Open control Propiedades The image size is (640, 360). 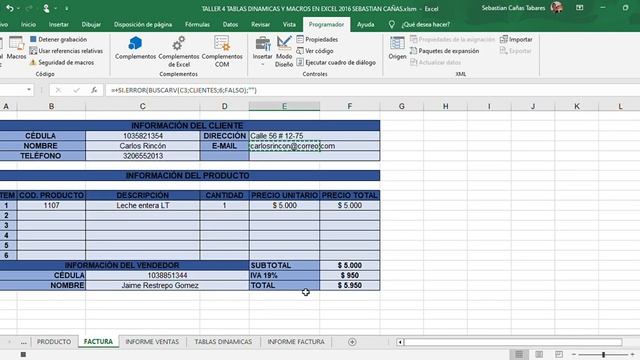(317, 40)
